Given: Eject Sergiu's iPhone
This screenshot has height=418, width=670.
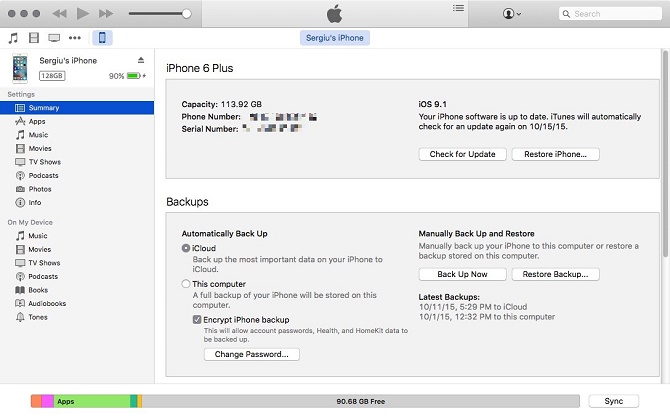Looking at the screenshot, I should (x=141, y=61).
